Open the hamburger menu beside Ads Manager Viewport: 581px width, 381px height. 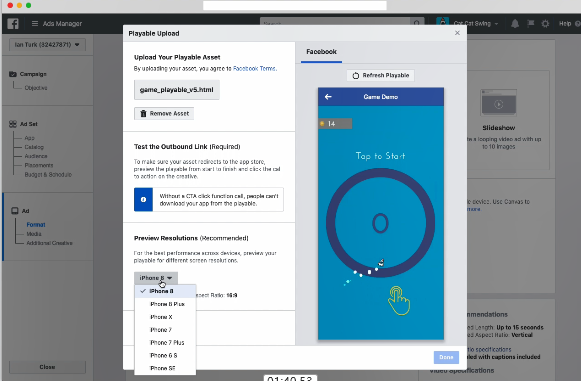click(35, 24)
